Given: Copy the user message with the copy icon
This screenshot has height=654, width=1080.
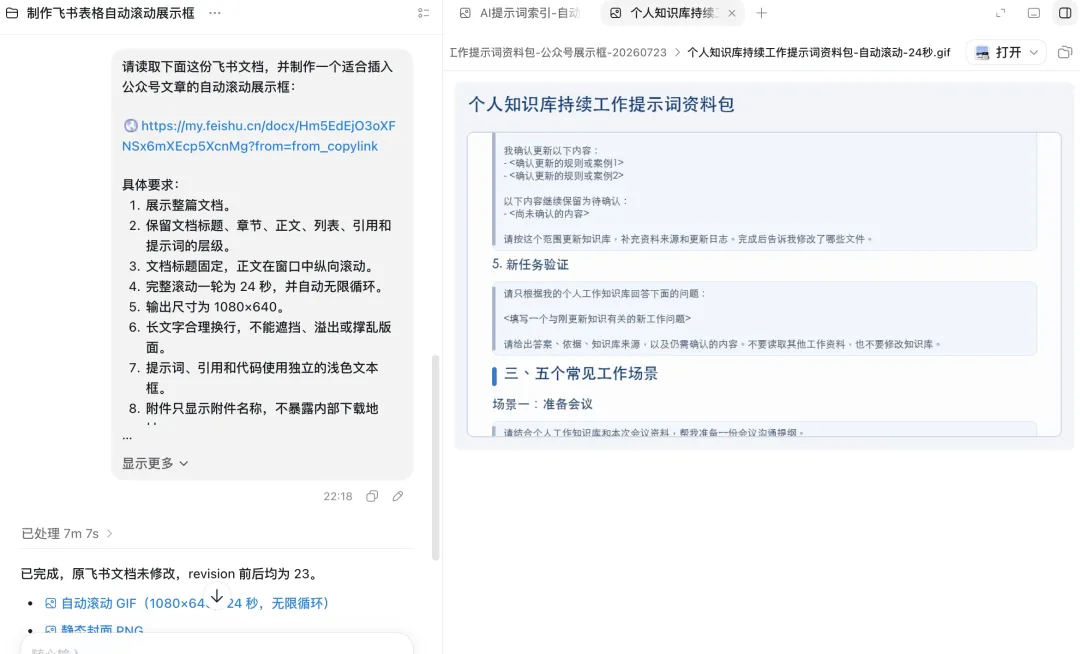Looking at the screenshot, I should click(x=372, y=496).
